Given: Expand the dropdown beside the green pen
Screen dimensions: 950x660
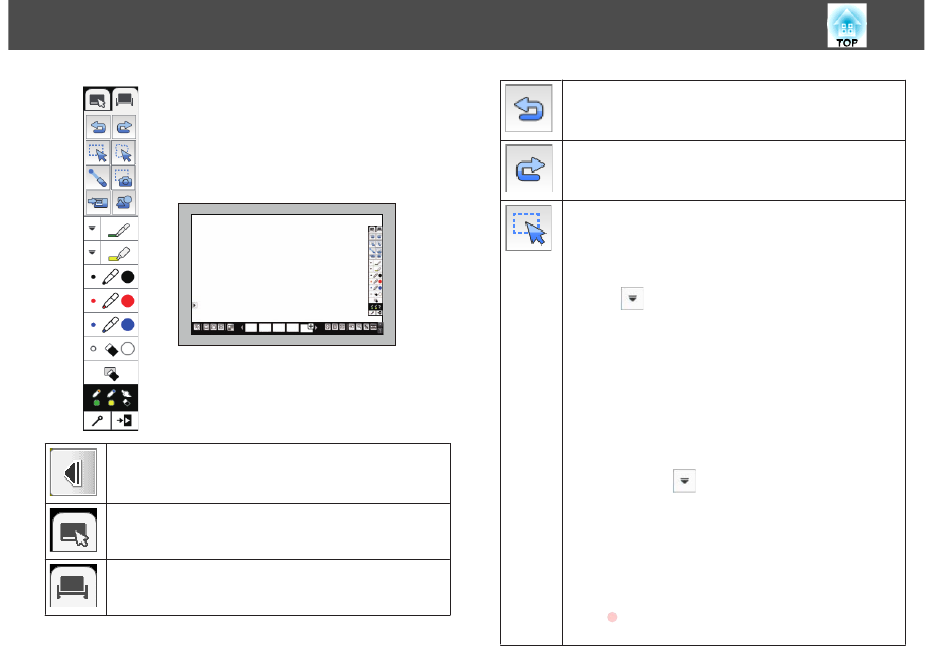Looking at the screenshot, I should 92,228.
